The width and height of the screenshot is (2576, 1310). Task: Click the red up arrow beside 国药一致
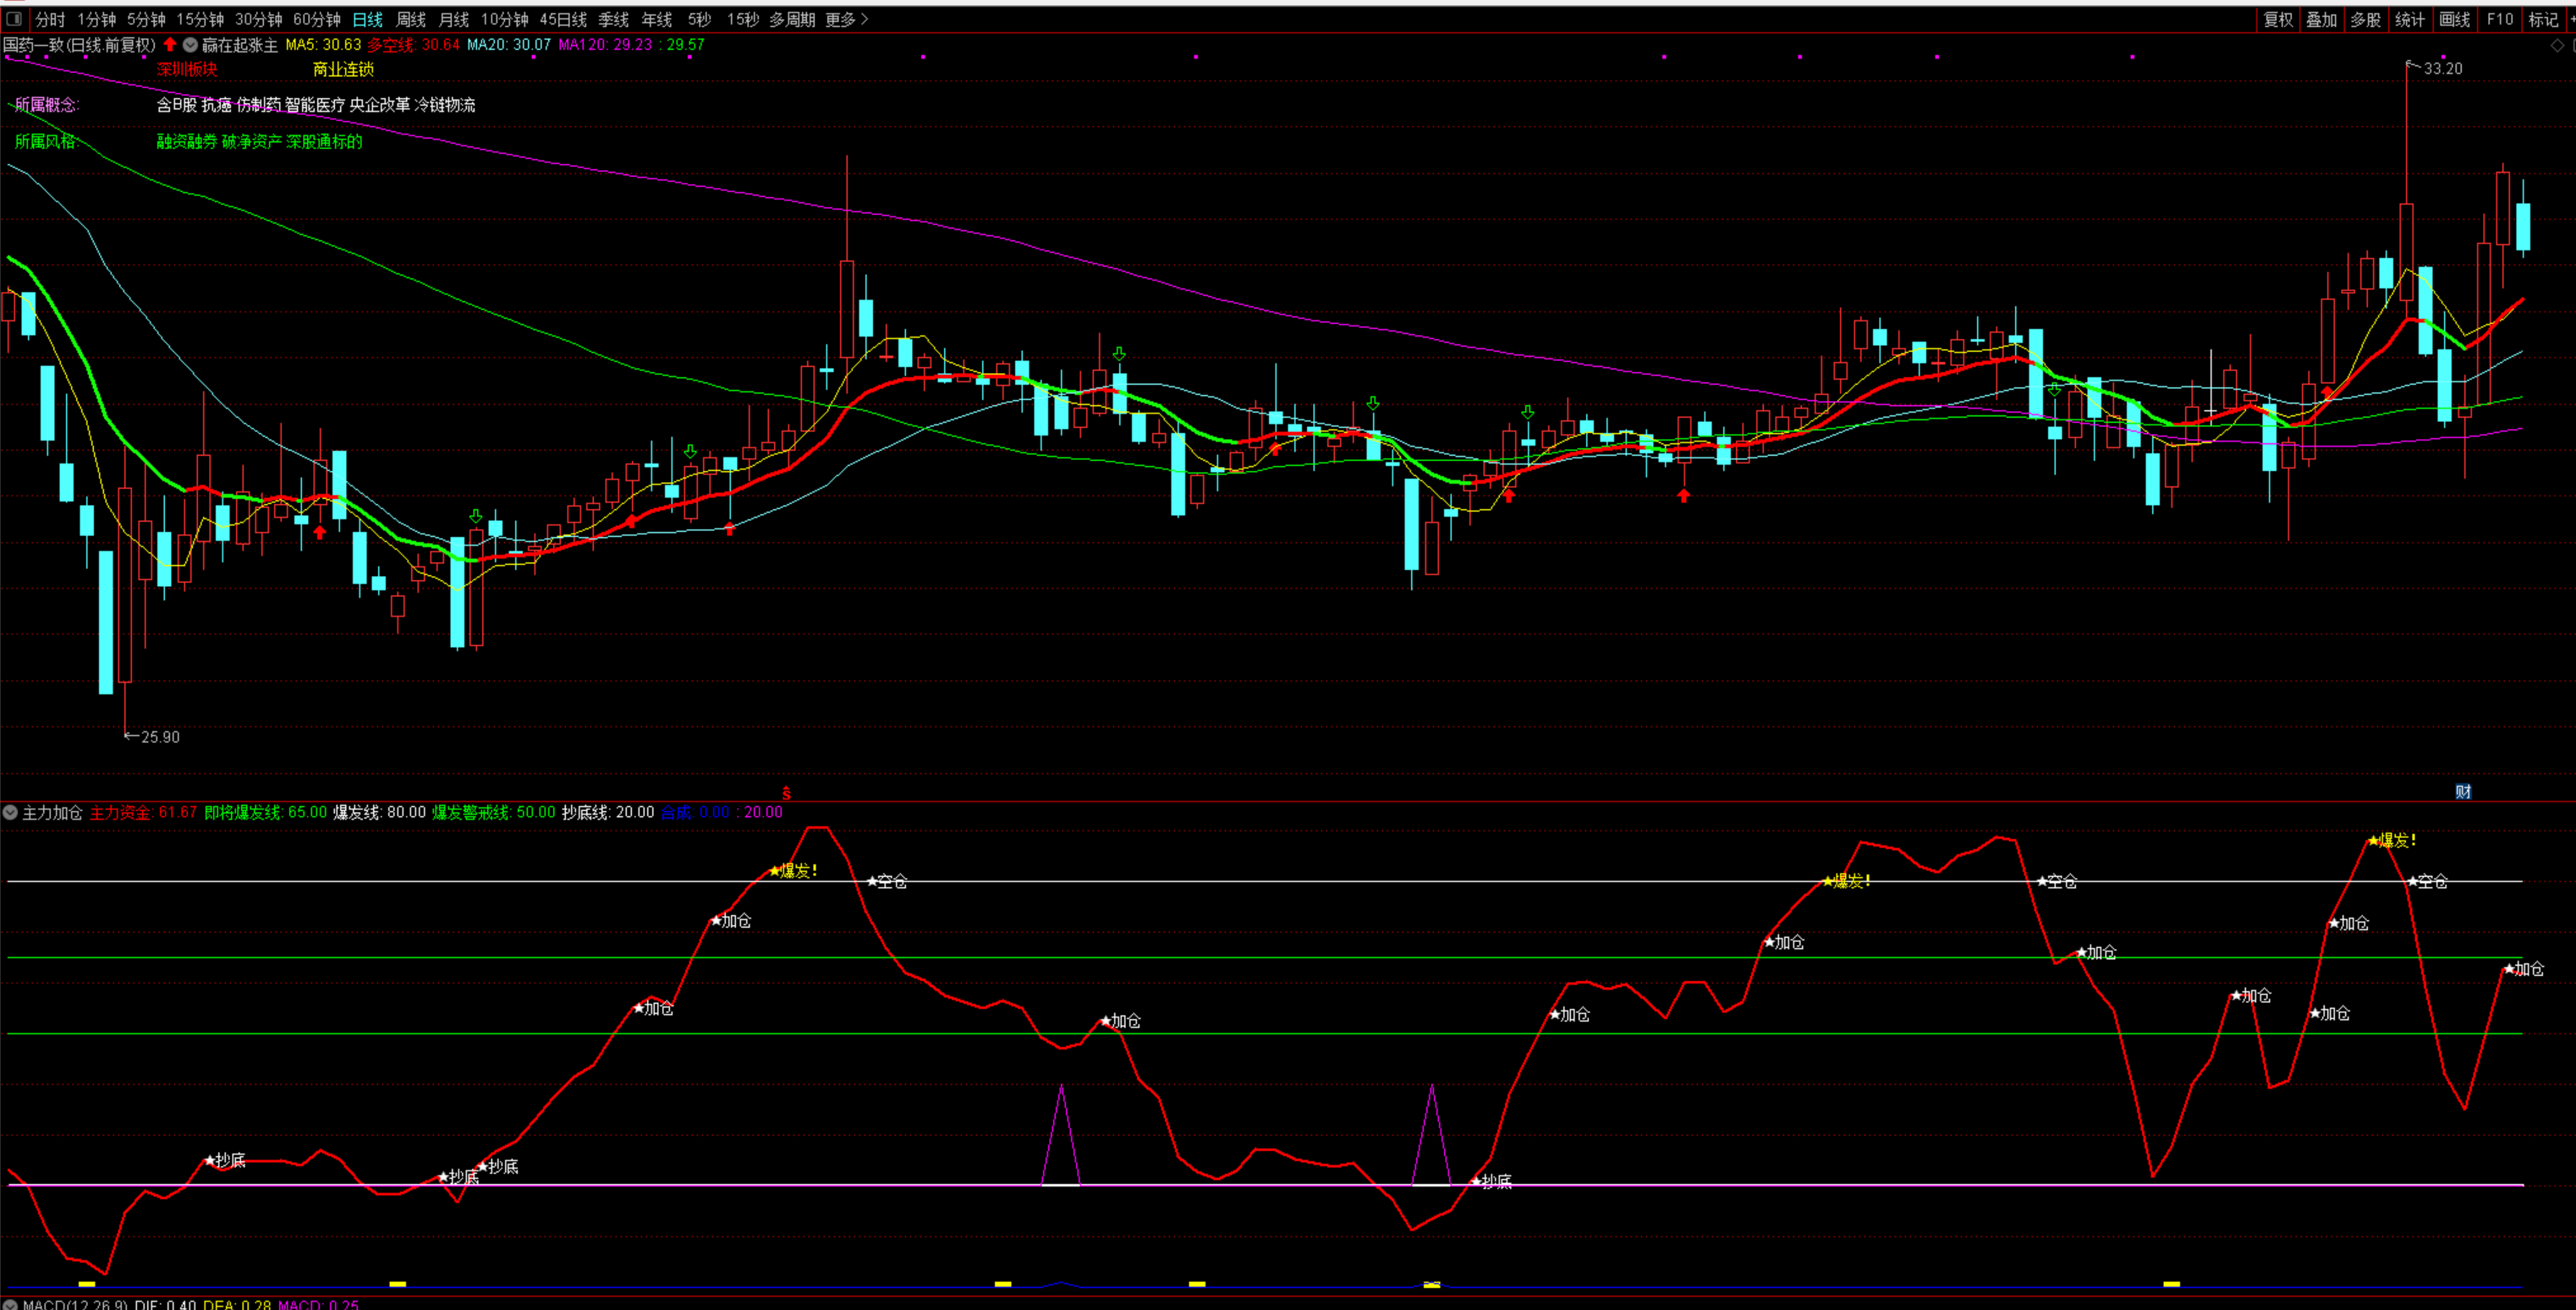170,44
